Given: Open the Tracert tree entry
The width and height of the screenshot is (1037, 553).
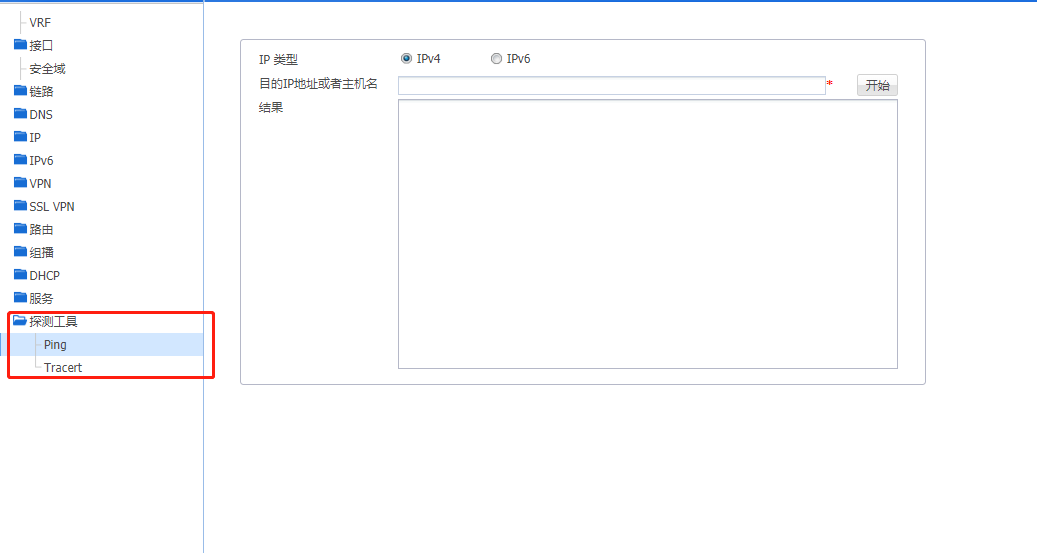Looking at the screenshot, I should point(63,368).
